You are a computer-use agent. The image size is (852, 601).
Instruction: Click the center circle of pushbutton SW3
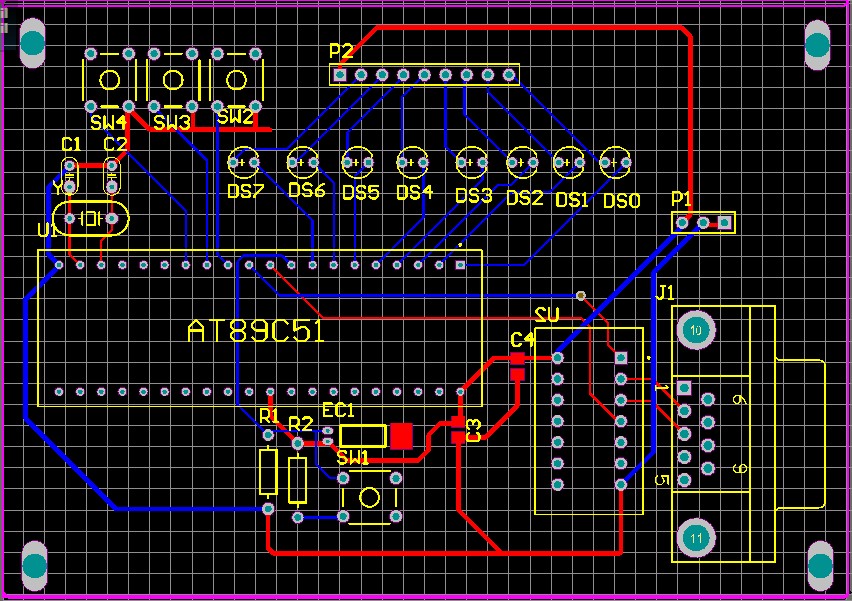(x=173, y=80)
